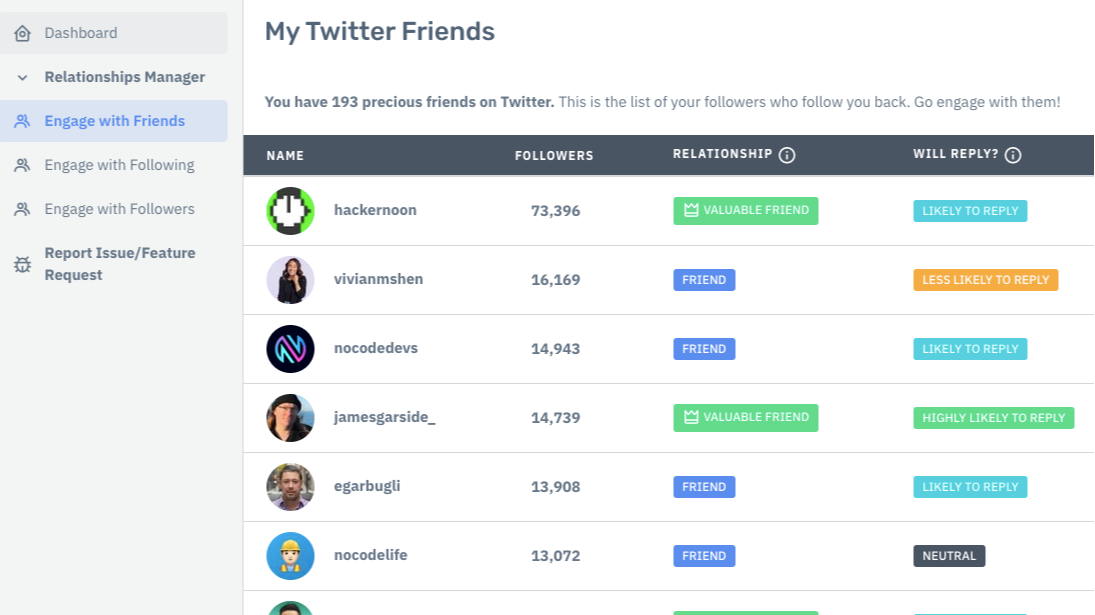Open the vivianmshen profile name
The width and height of the screenshot is (1095, 615).
pos(378,279)
